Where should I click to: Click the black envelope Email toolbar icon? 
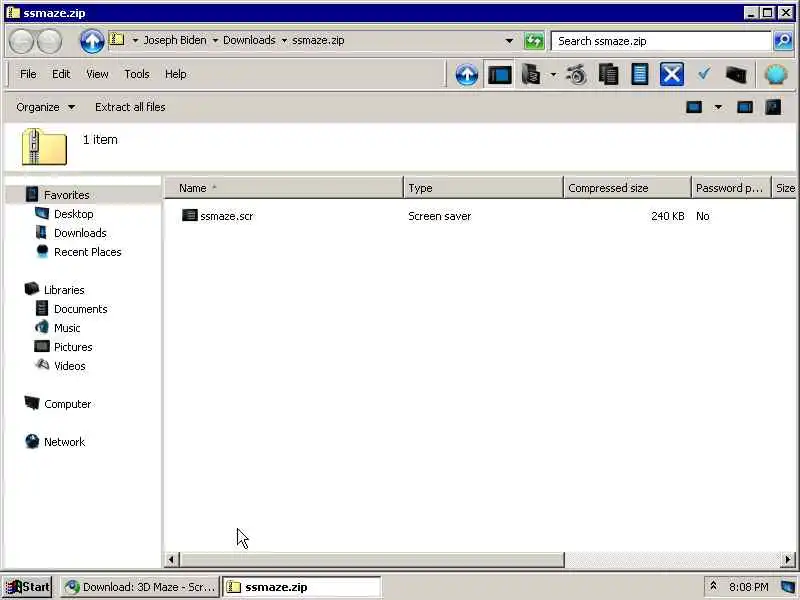click(x=736, y=75)
